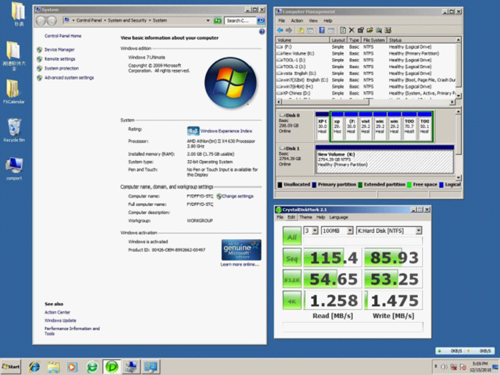Open Action Center under See also
The image size is (500, 375).
57,312
